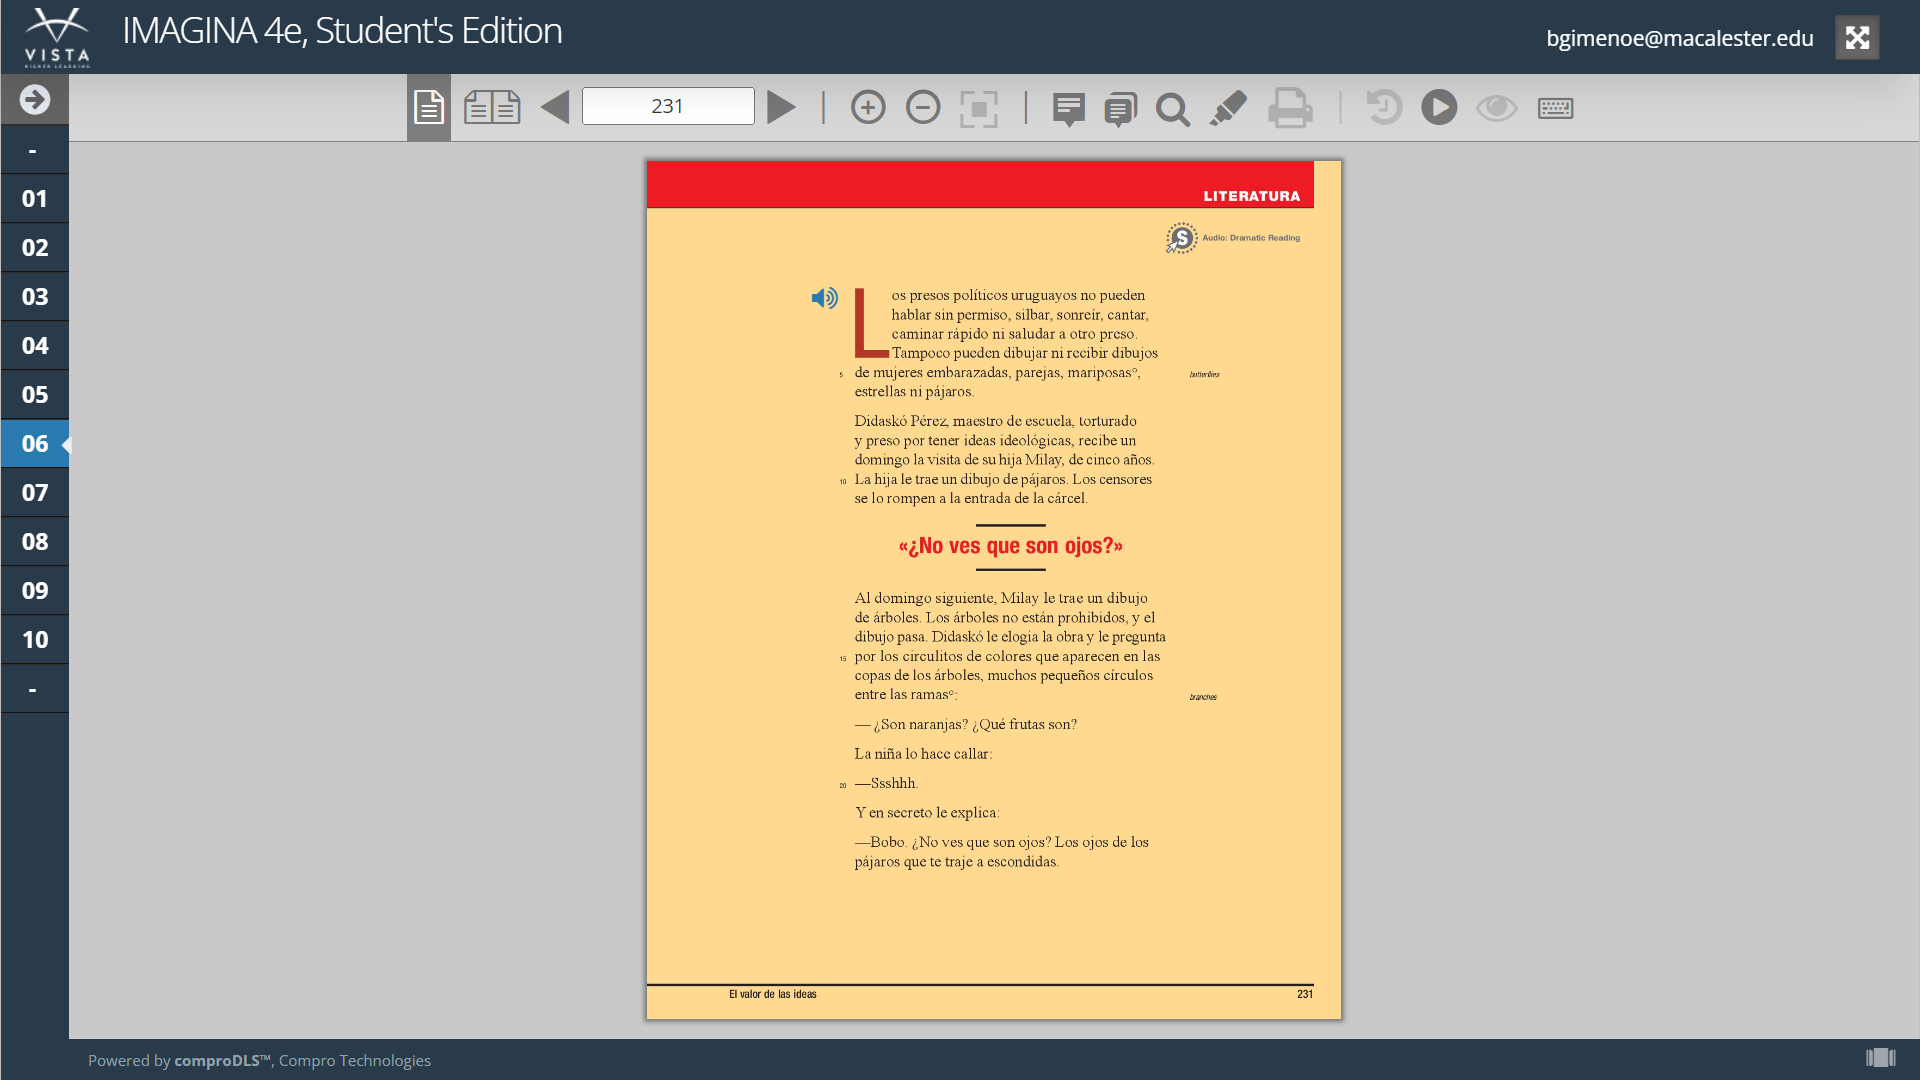Switch to two-page spread view
The width and height of the screenshot is (1920, 1080).
(492, 107)
